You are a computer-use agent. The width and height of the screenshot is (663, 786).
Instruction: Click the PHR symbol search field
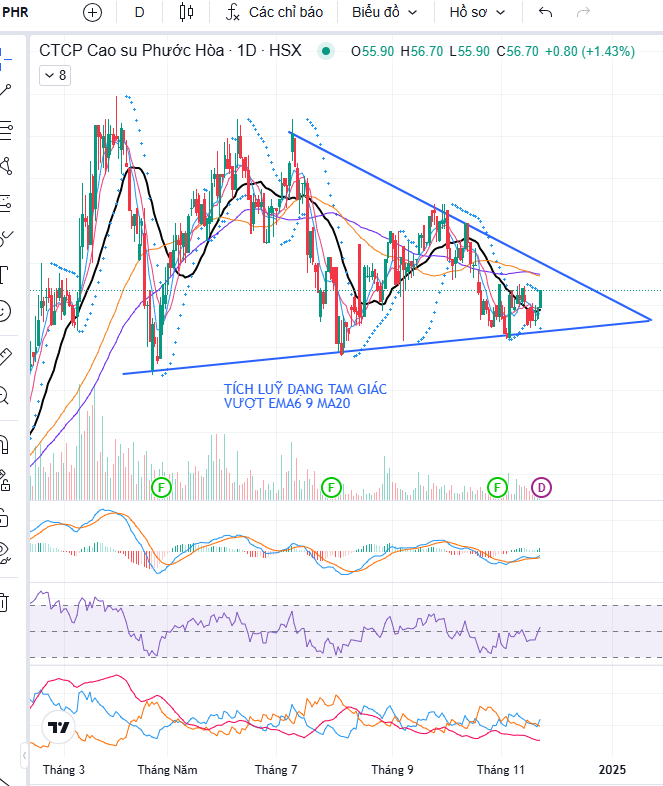15,12
